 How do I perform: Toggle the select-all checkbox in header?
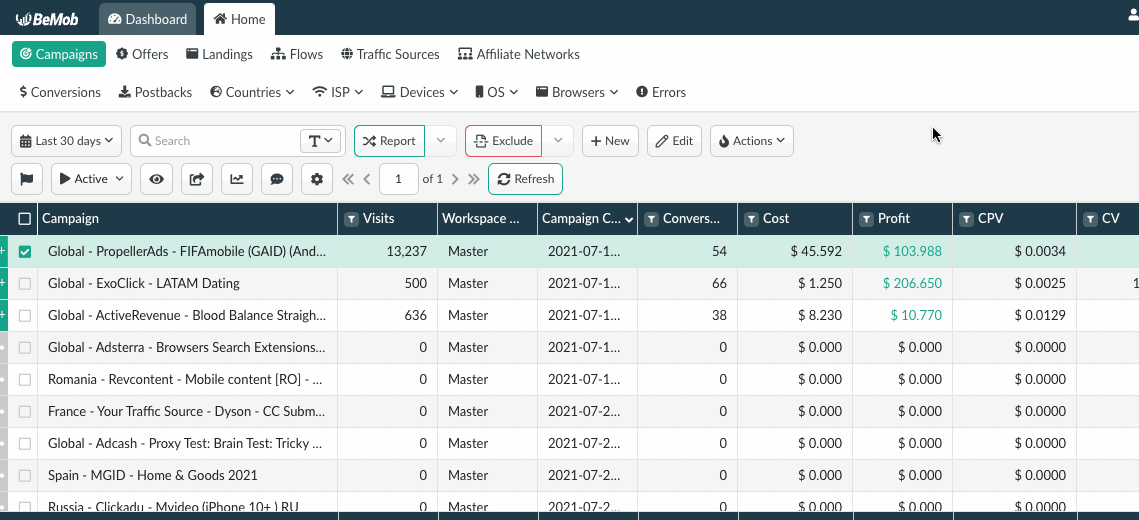(x=25, y=219)
